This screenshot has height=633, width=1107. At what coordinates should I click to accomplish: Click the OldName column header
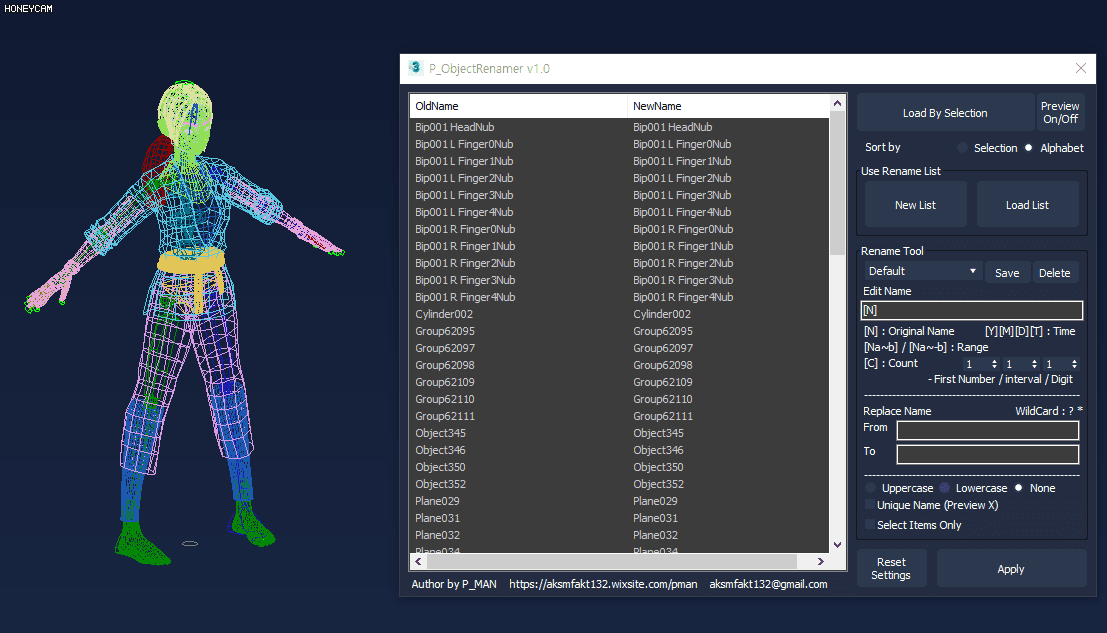coord(518,106)
